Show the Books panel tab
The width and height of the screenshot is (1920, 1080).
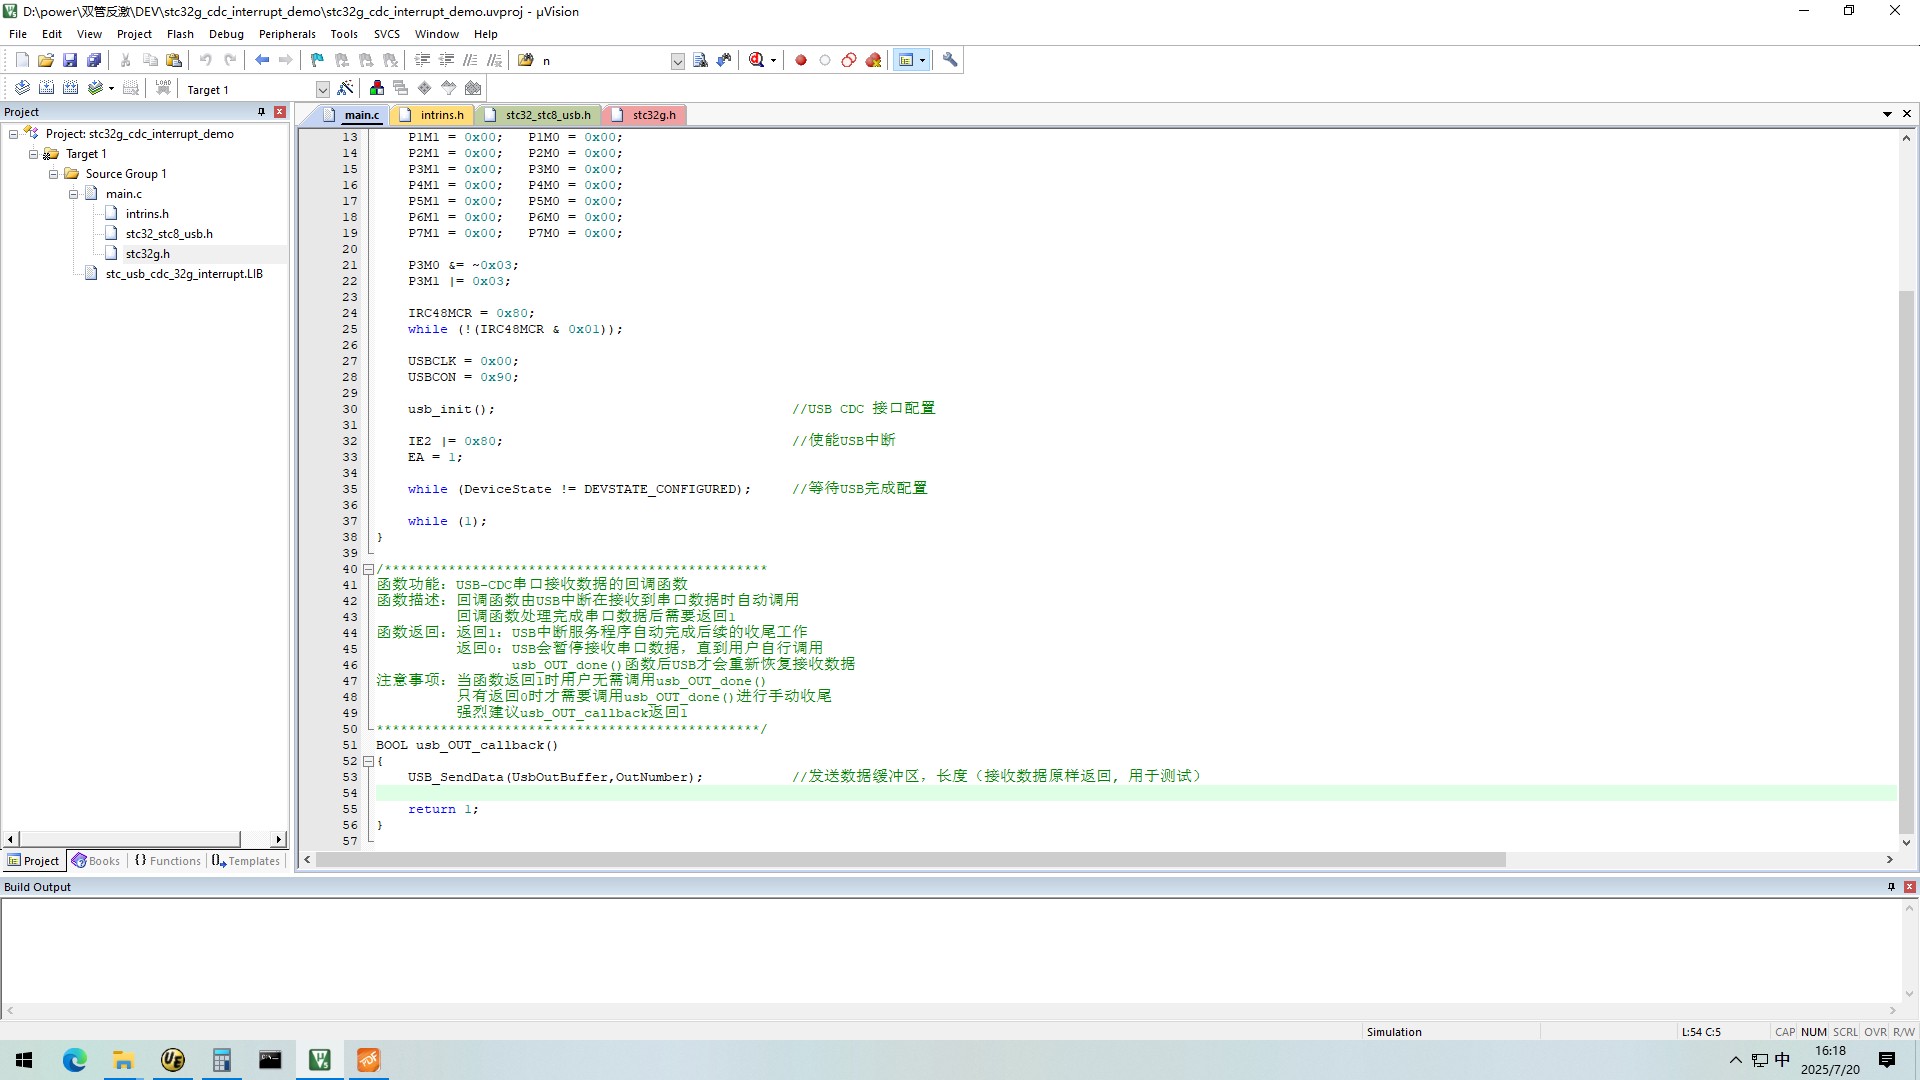tap(96, 861)
